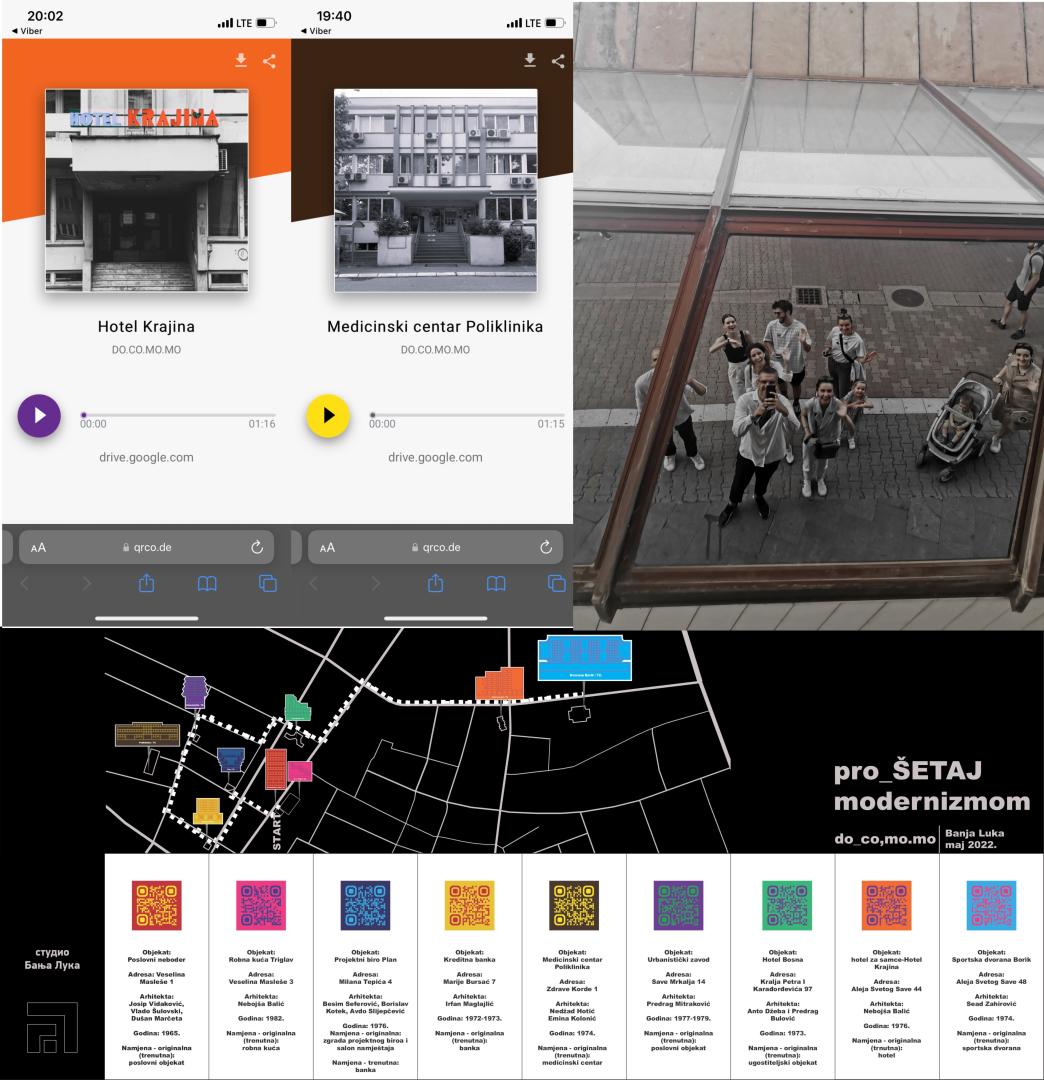Open Safari share sheet on left phone

pos(146,584)
